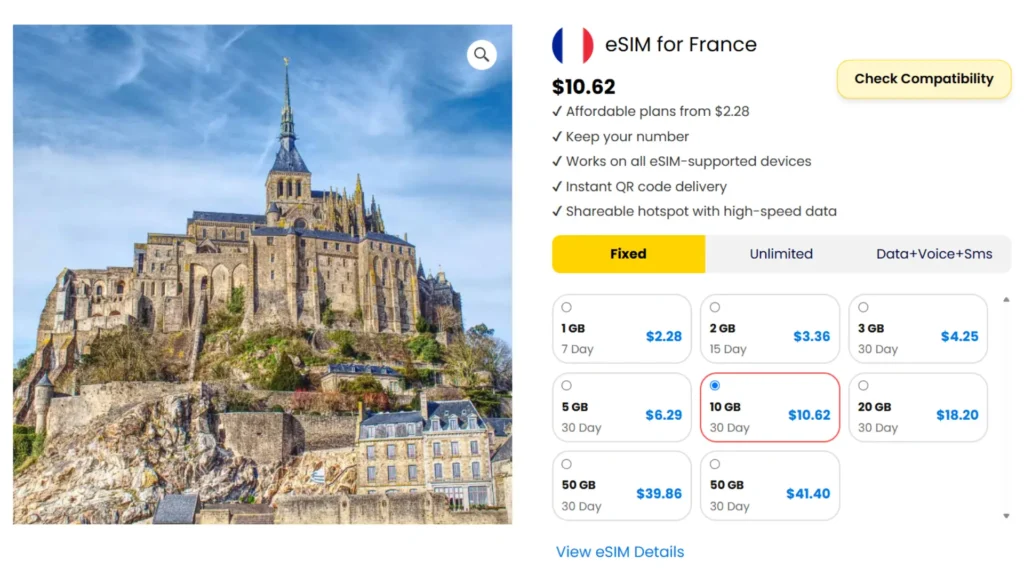Pick the 5 GB $6.29 plan
This screenshot has height=576, width=1024.
click(x=621, y=407)
